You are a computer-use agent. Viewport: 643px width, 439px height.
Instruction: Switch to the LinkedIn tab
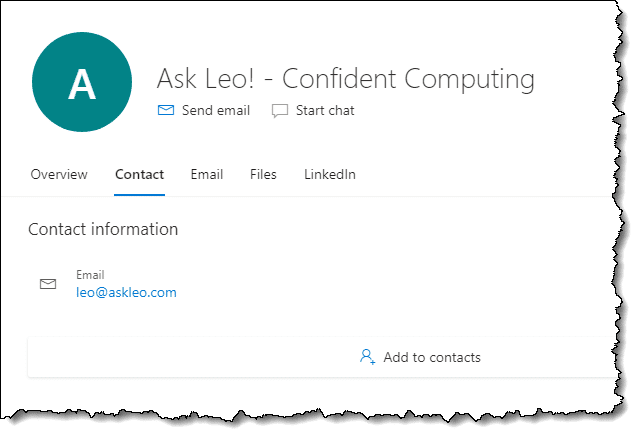click(330, 174)
